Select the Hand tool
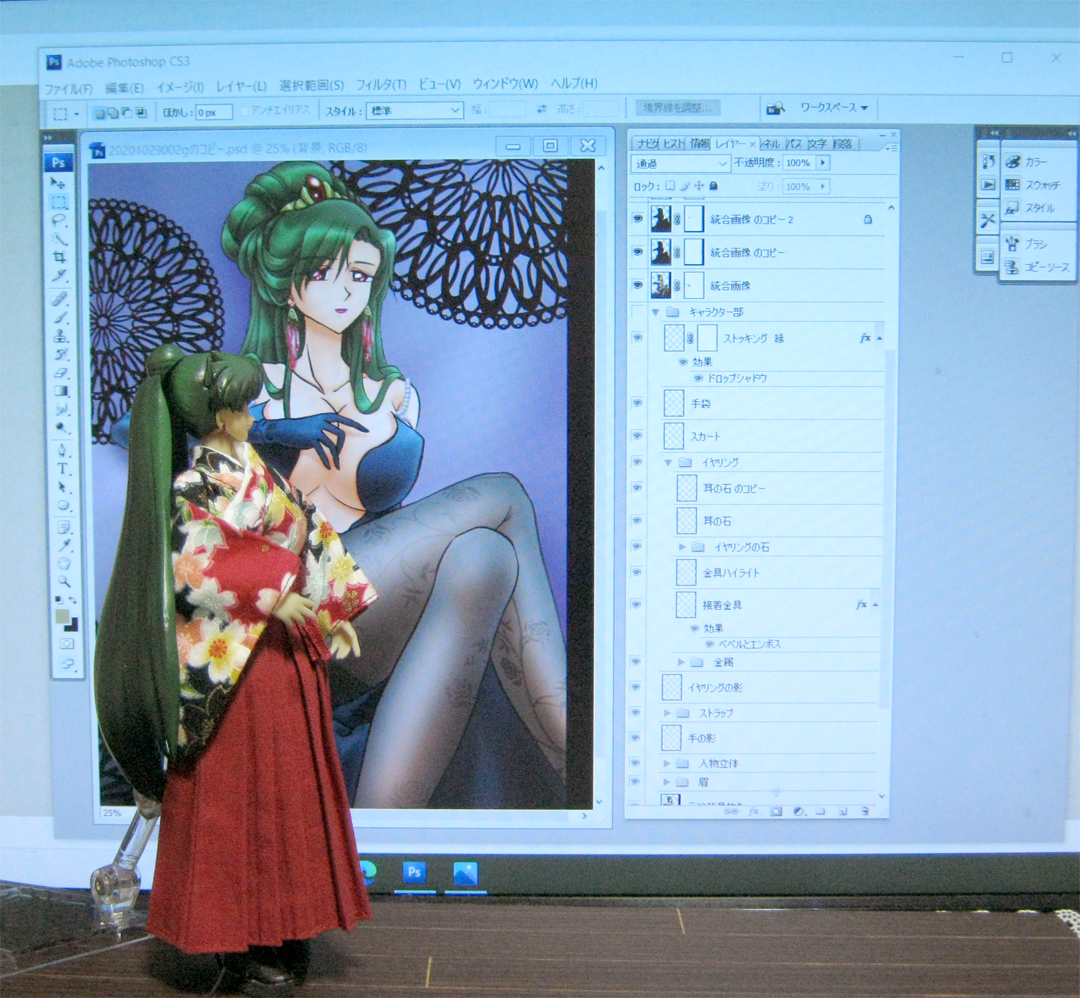Image resolution: width=1080 pixels, height=998 pixels. [x=64, y=563]
